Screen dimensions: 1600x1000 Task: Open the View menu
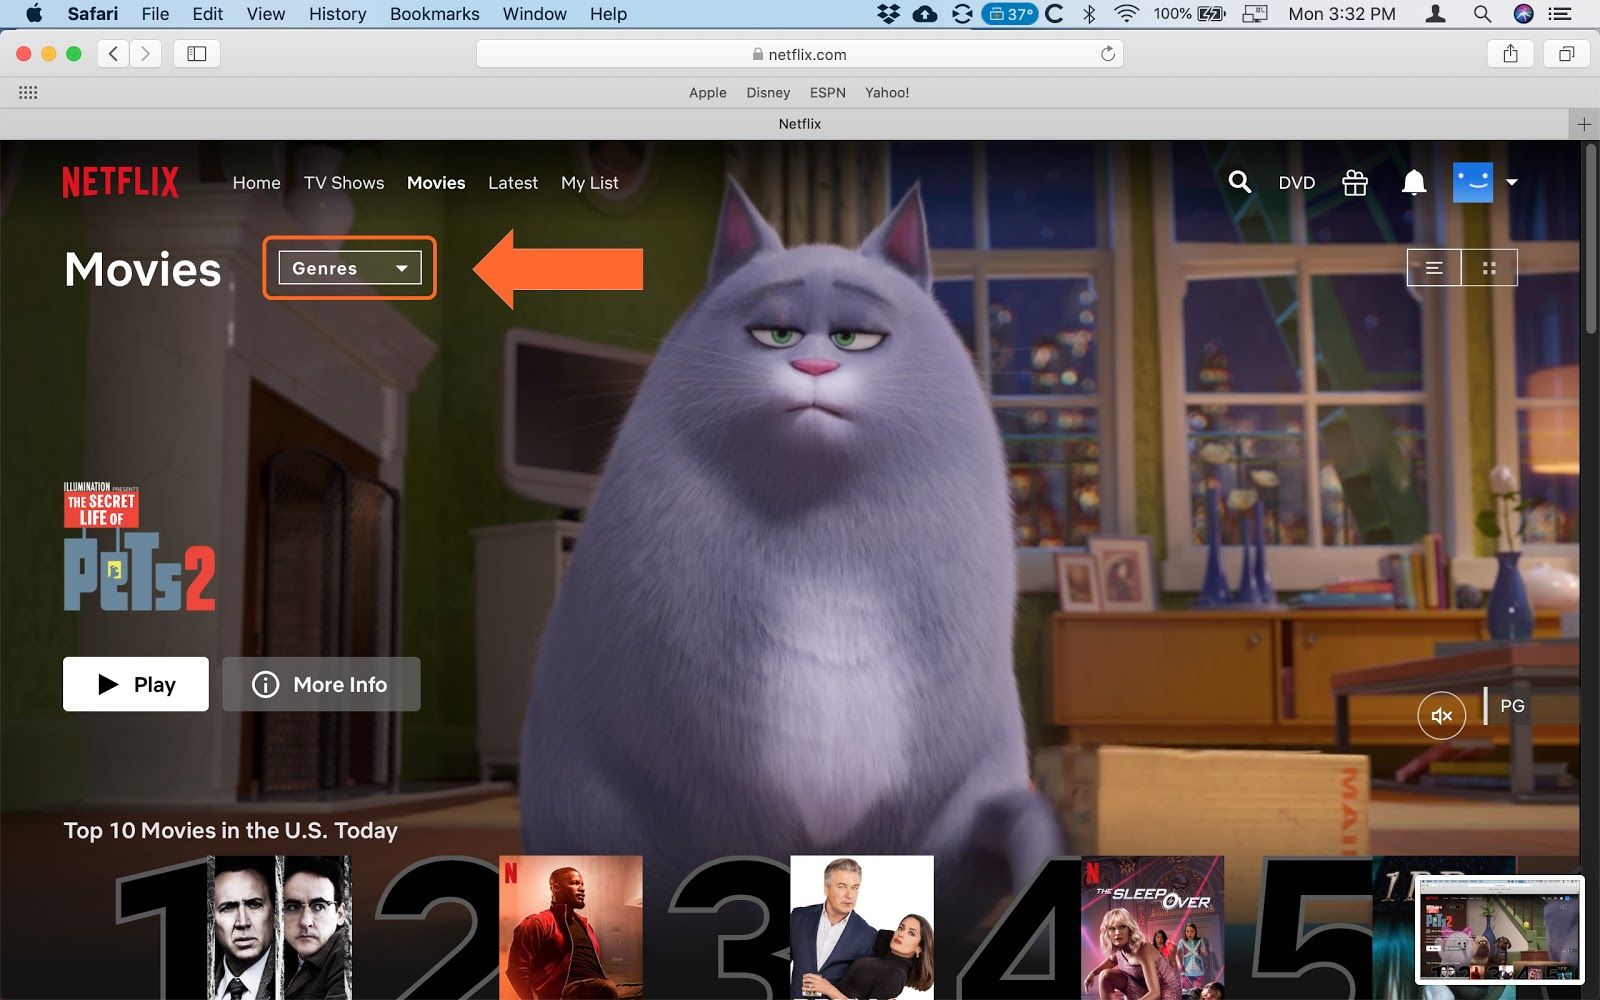266,14
